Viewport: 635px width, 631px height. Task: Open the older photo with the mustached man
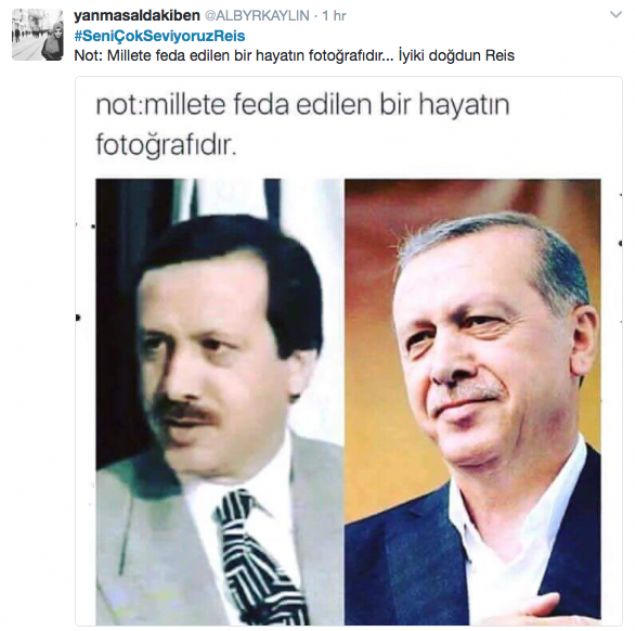(x=219, y=401)
